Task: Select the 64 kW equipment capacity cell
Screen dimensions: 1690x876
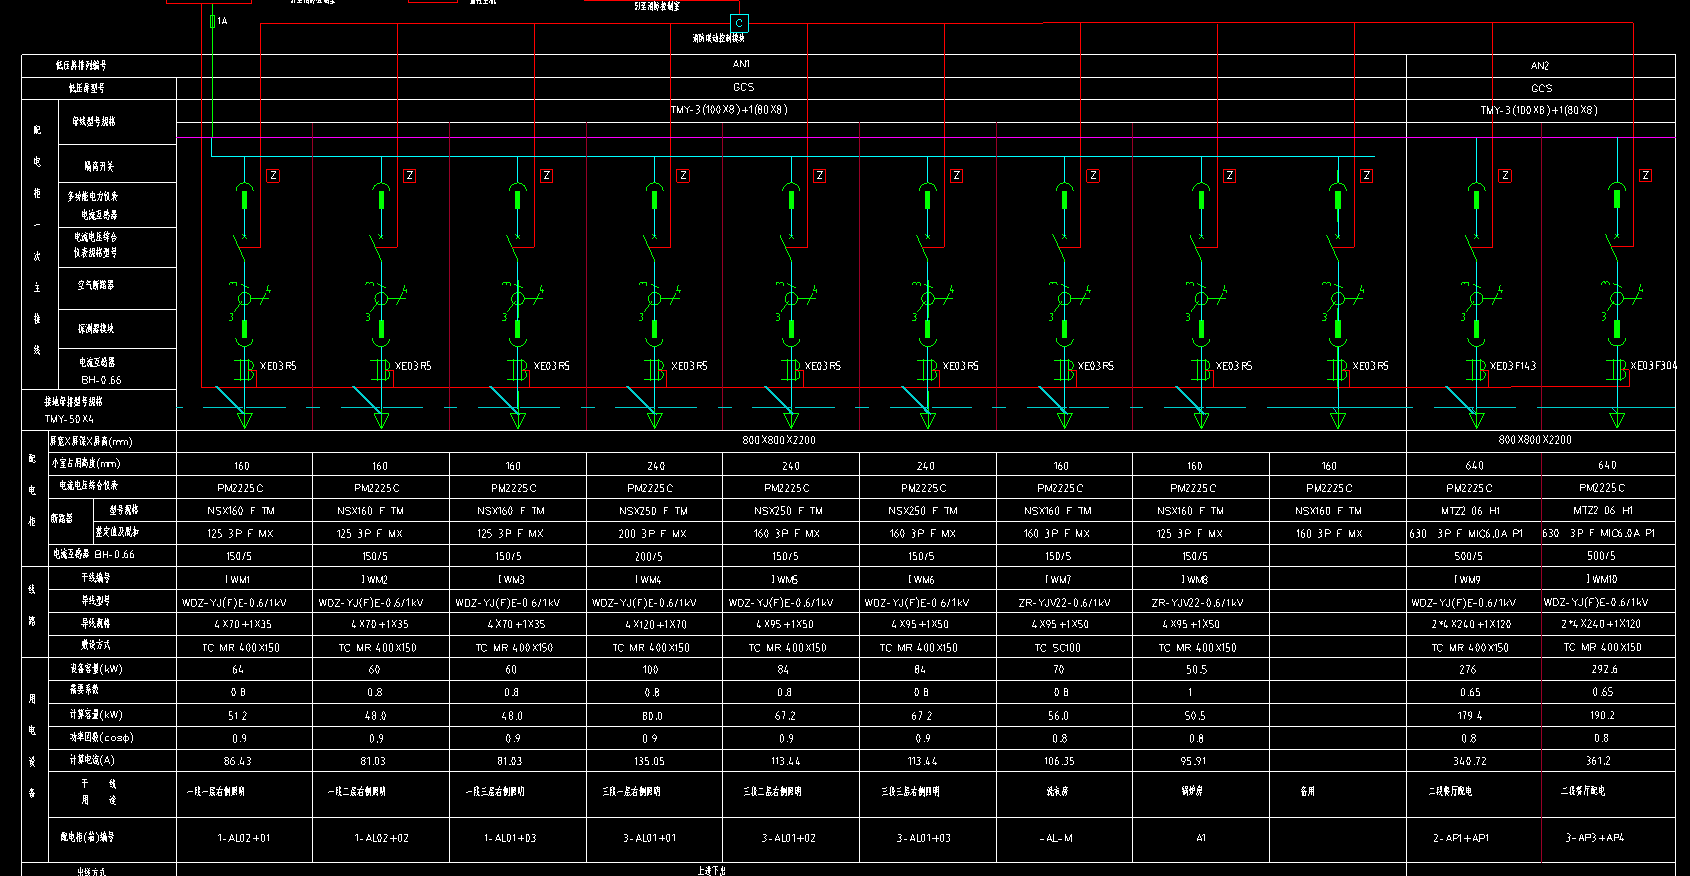Action: point(238,670)
